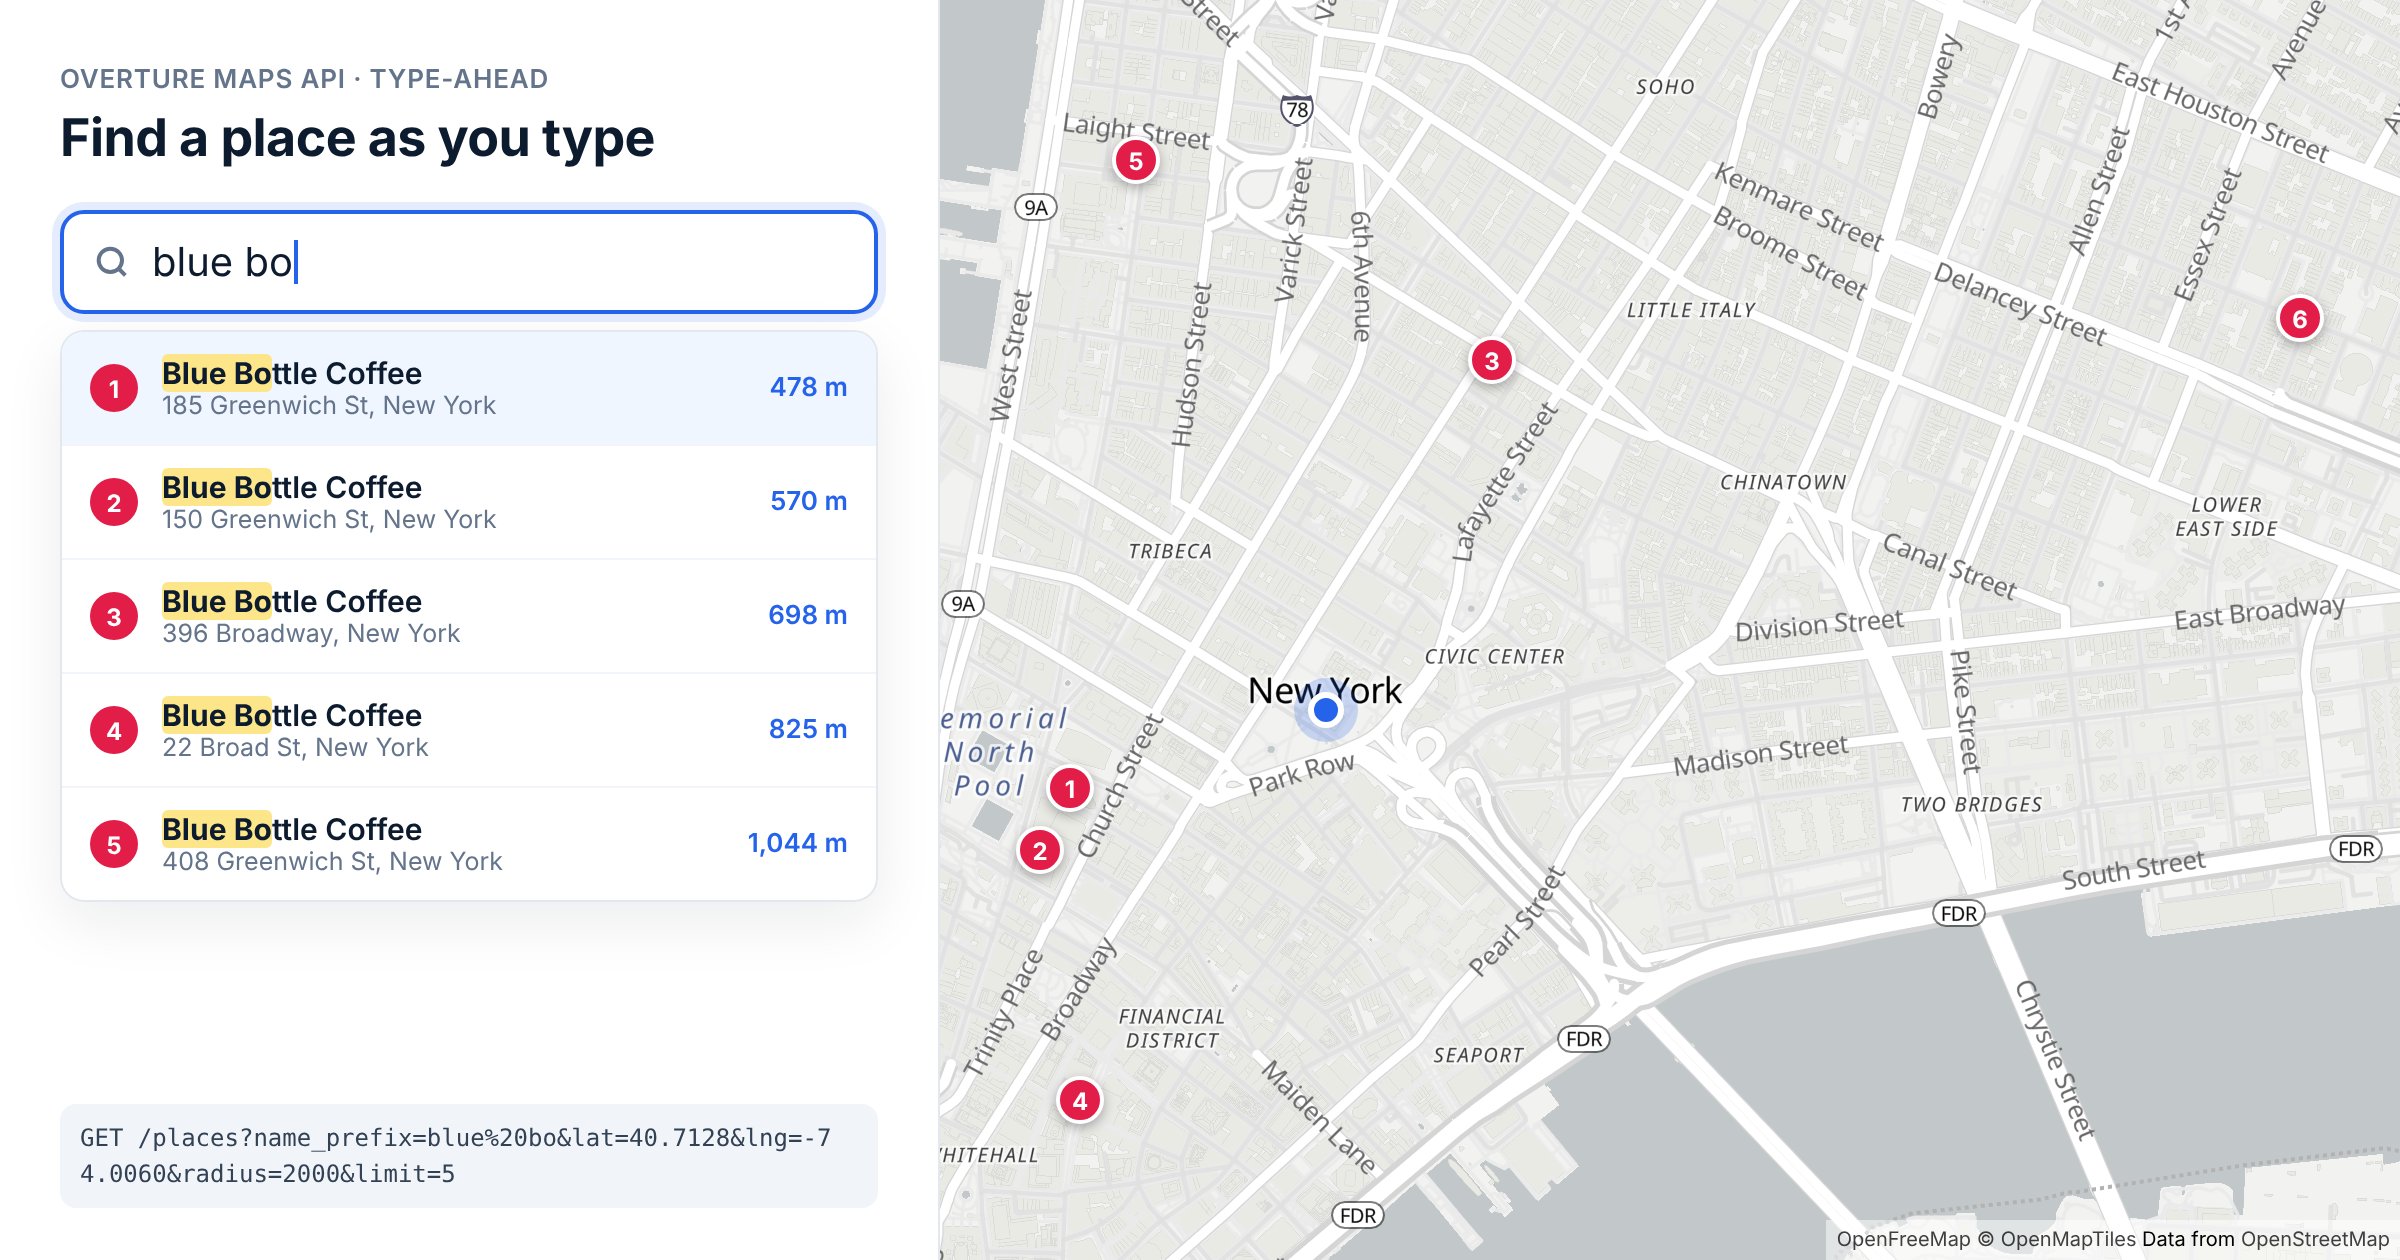Screen dimensions: 2400x1260
Task: Click the 'New York' city label on map
Action: pyautogui.click(x=1325, y=690)
